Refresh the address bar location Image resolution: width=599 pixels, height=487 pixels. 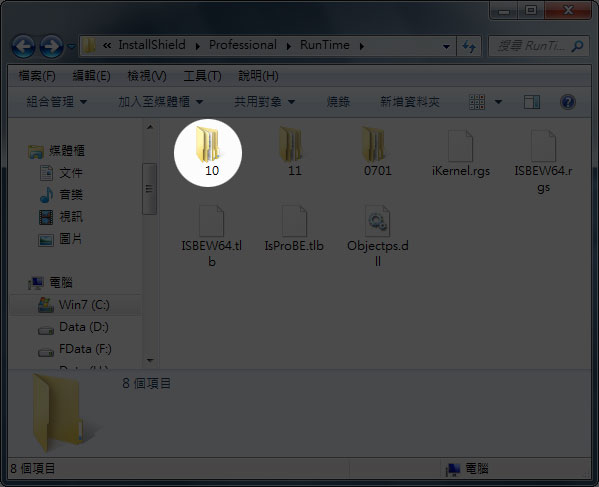coord(469,47)
